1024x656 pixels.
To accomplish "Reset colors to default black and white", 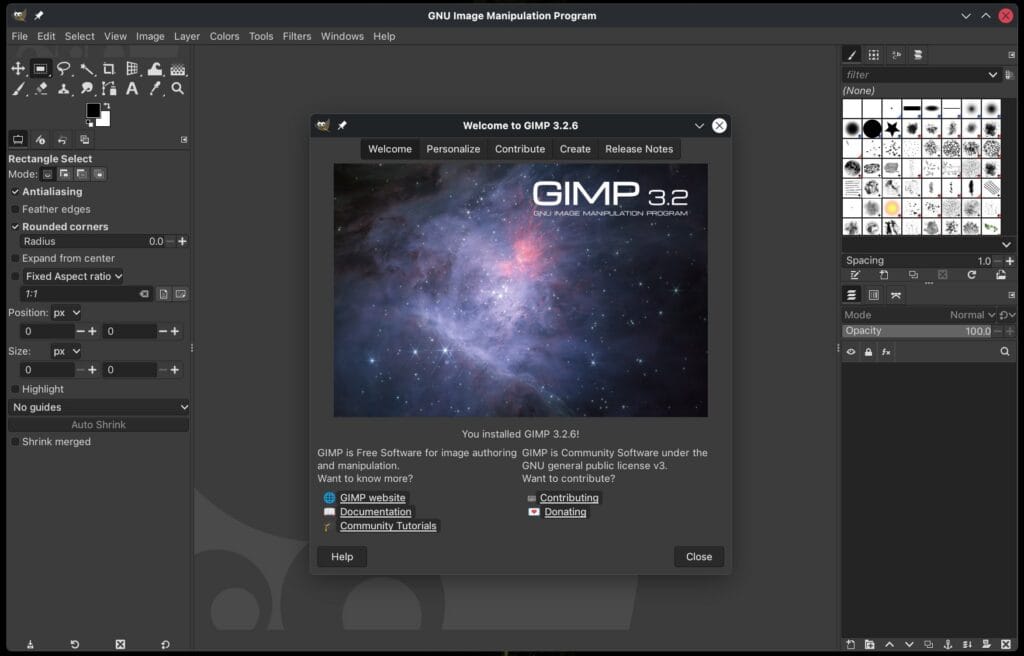I will coord(89,123).
